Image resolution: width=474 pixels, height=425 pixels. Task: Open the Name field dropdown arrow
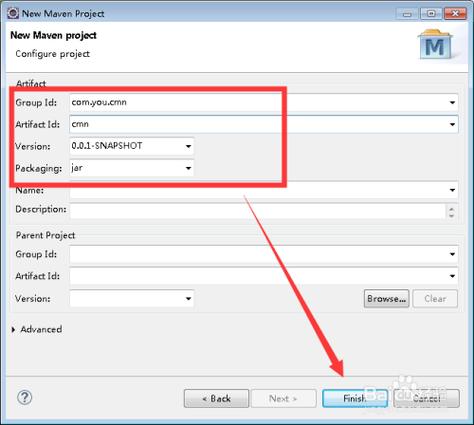452,190
